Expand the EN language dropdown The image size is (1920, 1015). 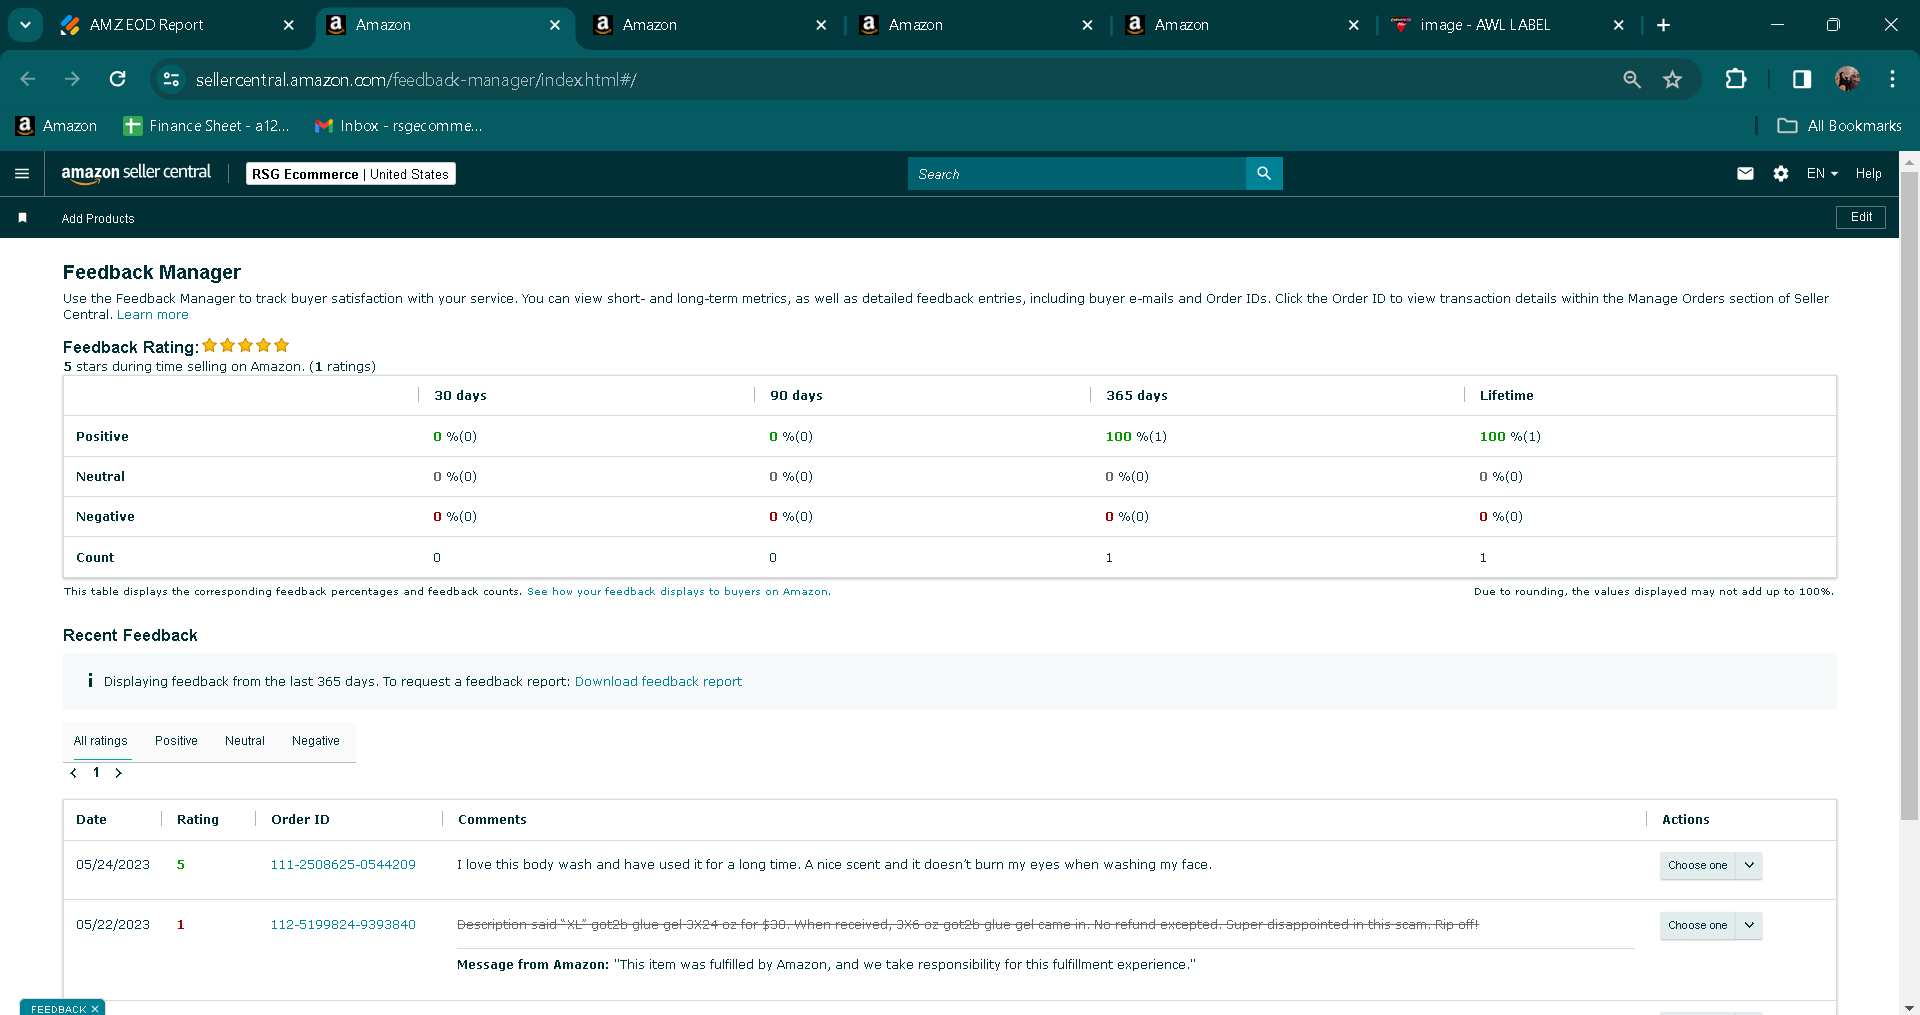1822,174
